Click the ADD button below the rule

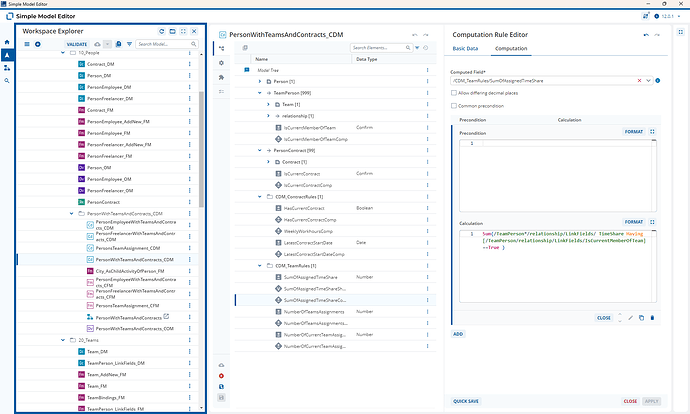[x=458, y=334]
